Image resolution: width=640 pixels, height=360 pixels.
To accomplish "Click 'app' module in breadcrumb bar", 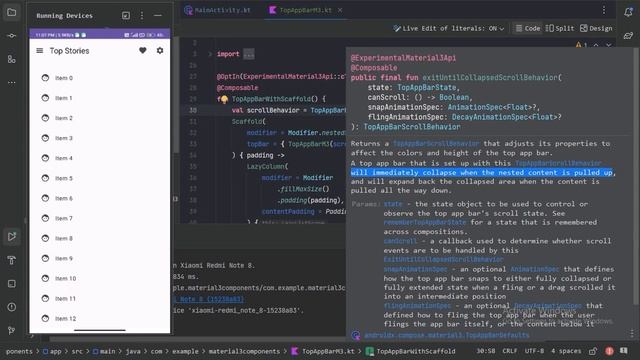I will [52, 351].
